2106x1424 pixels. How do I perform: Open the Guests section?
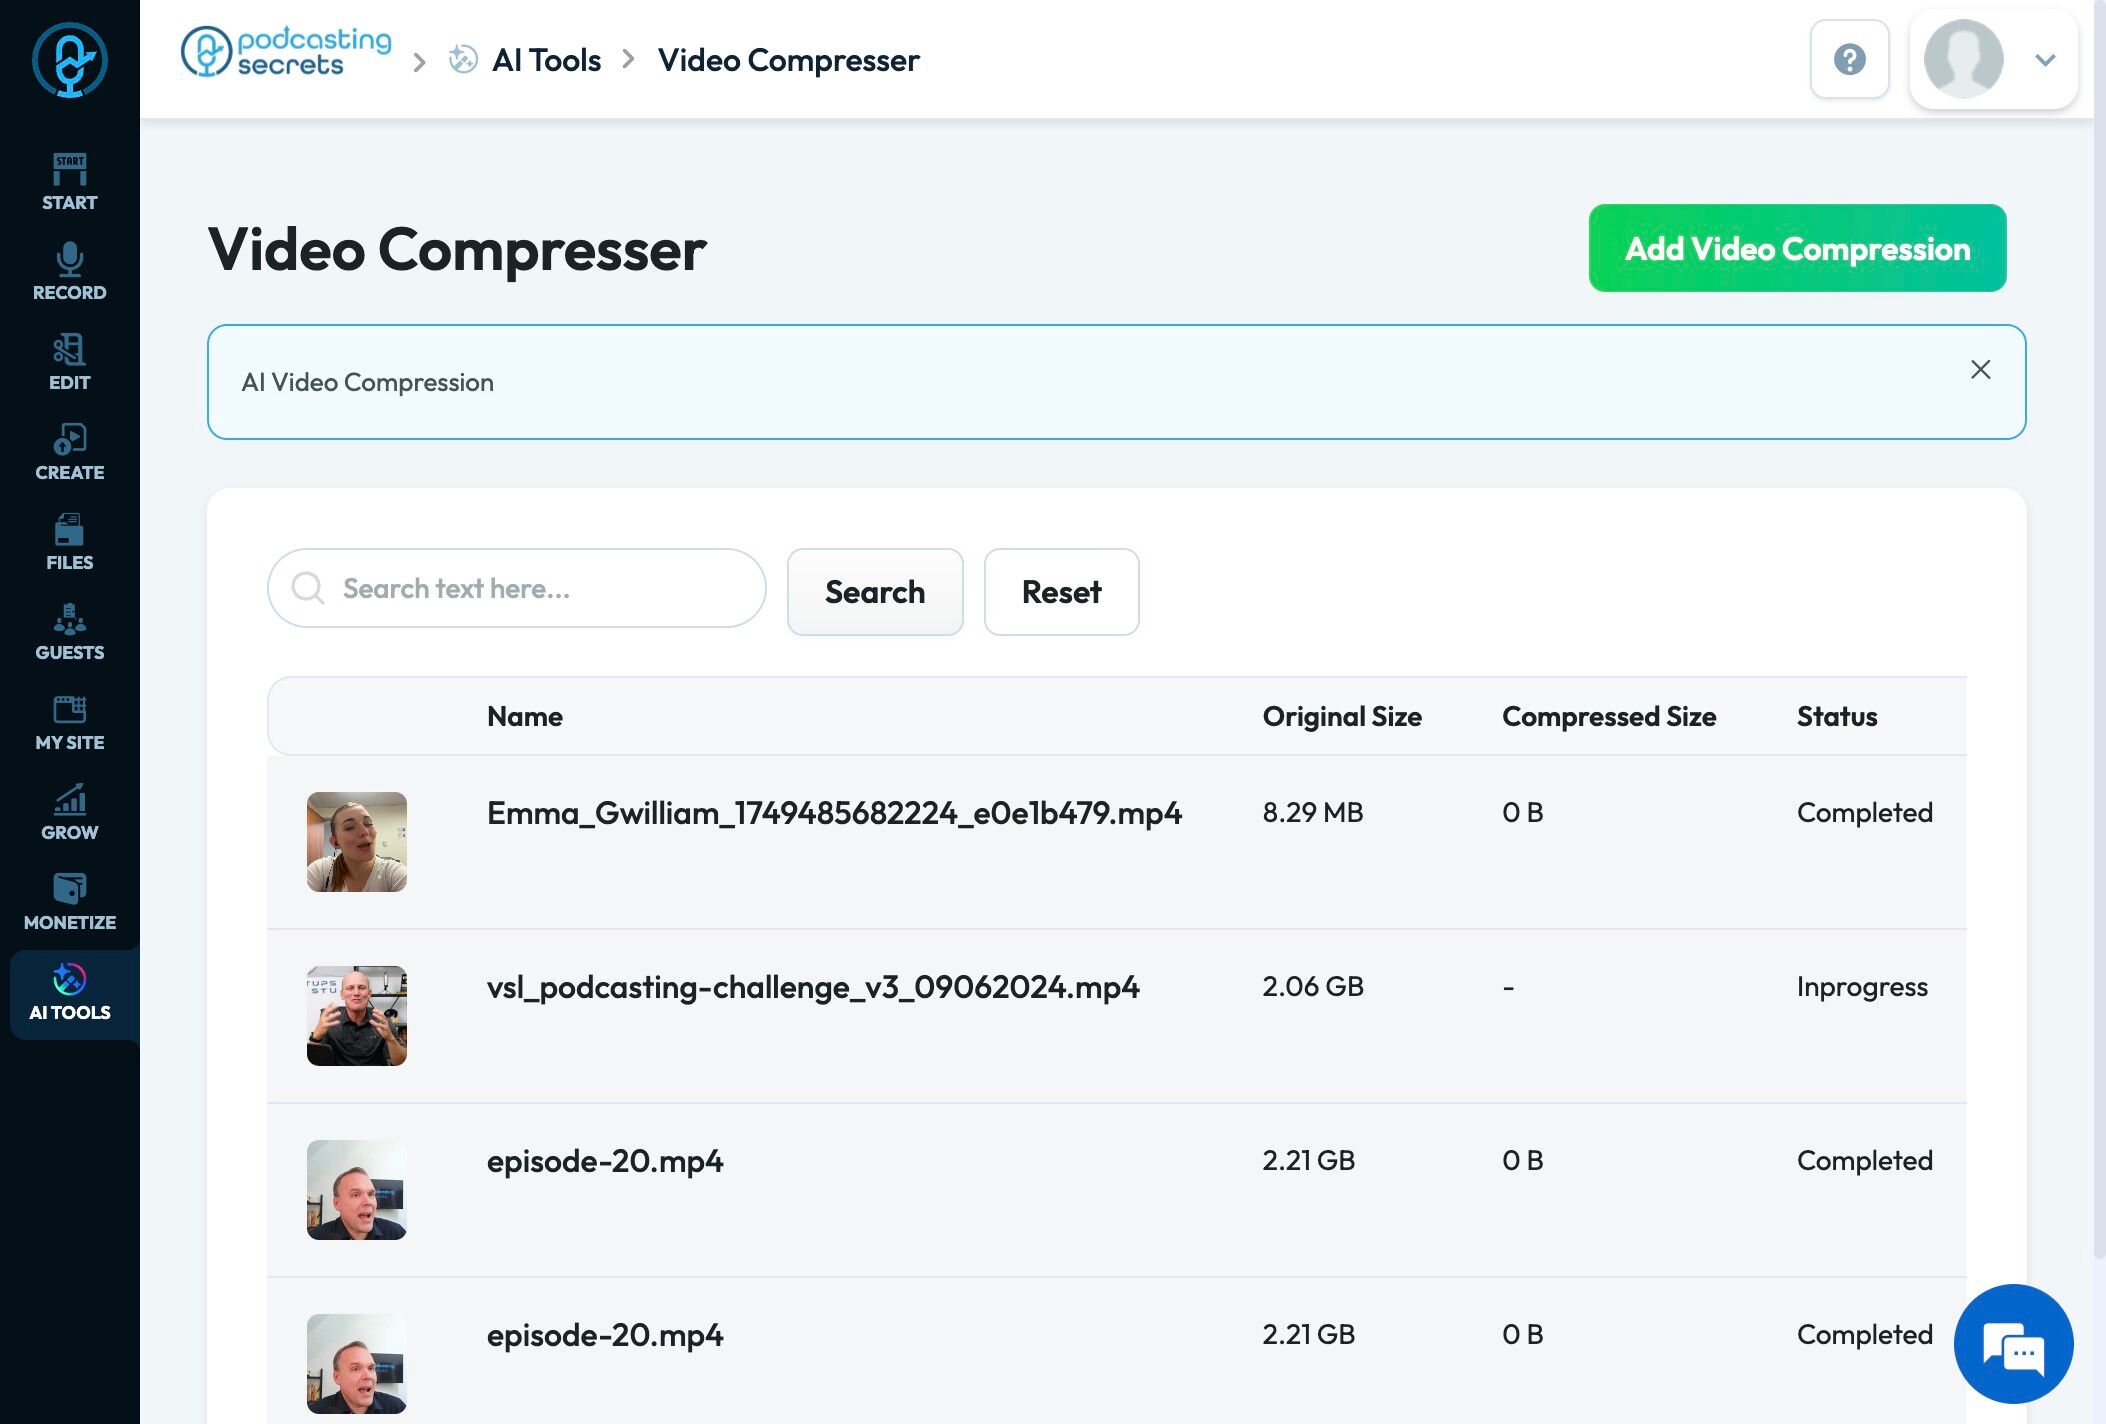point(69,631)
